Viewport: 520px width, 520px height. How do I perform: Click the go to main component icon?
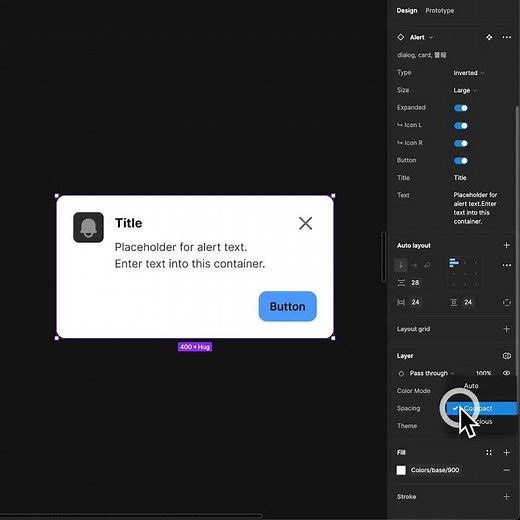point(489,37)
